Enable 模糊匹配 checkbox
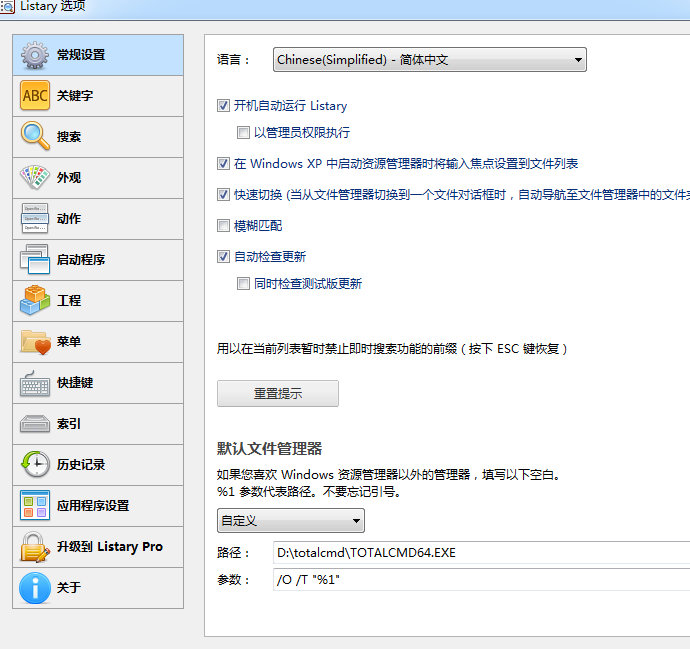 tap(223, 226)
